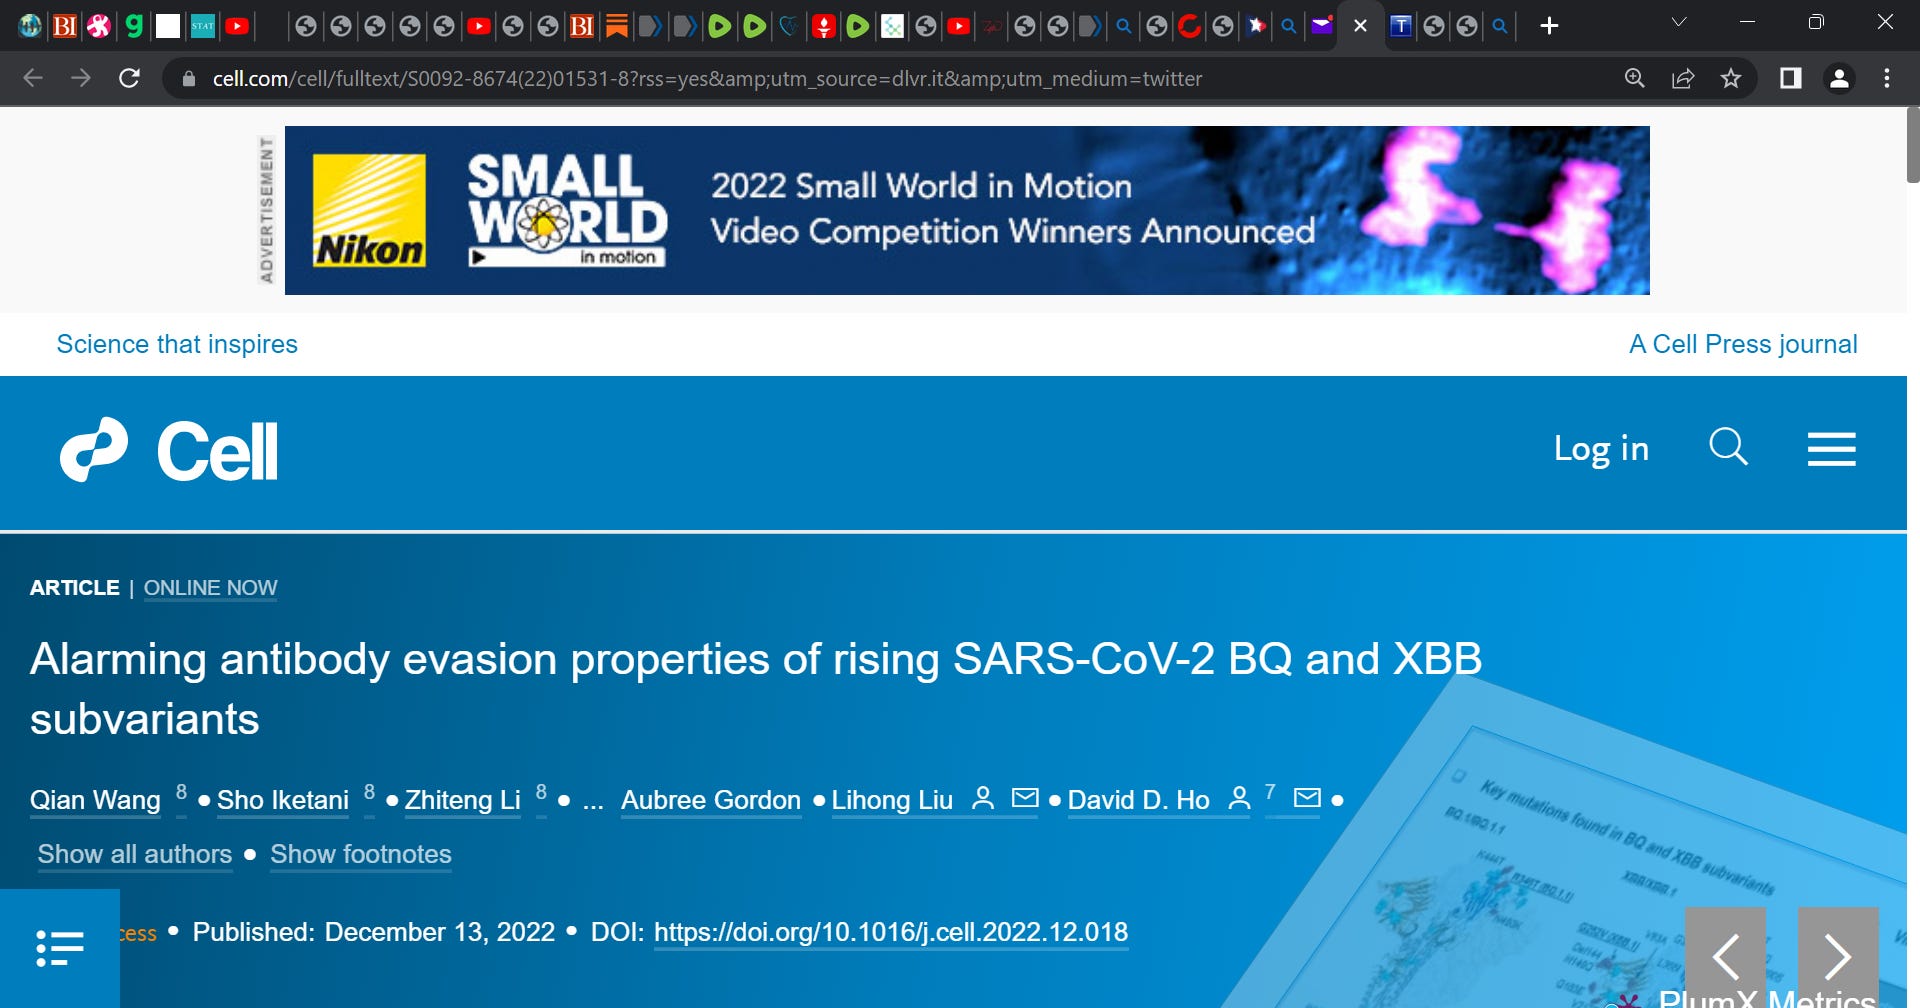Open a new browser tab
This screenshot has height=1008, width=1920.
[x=1549, y=26]
